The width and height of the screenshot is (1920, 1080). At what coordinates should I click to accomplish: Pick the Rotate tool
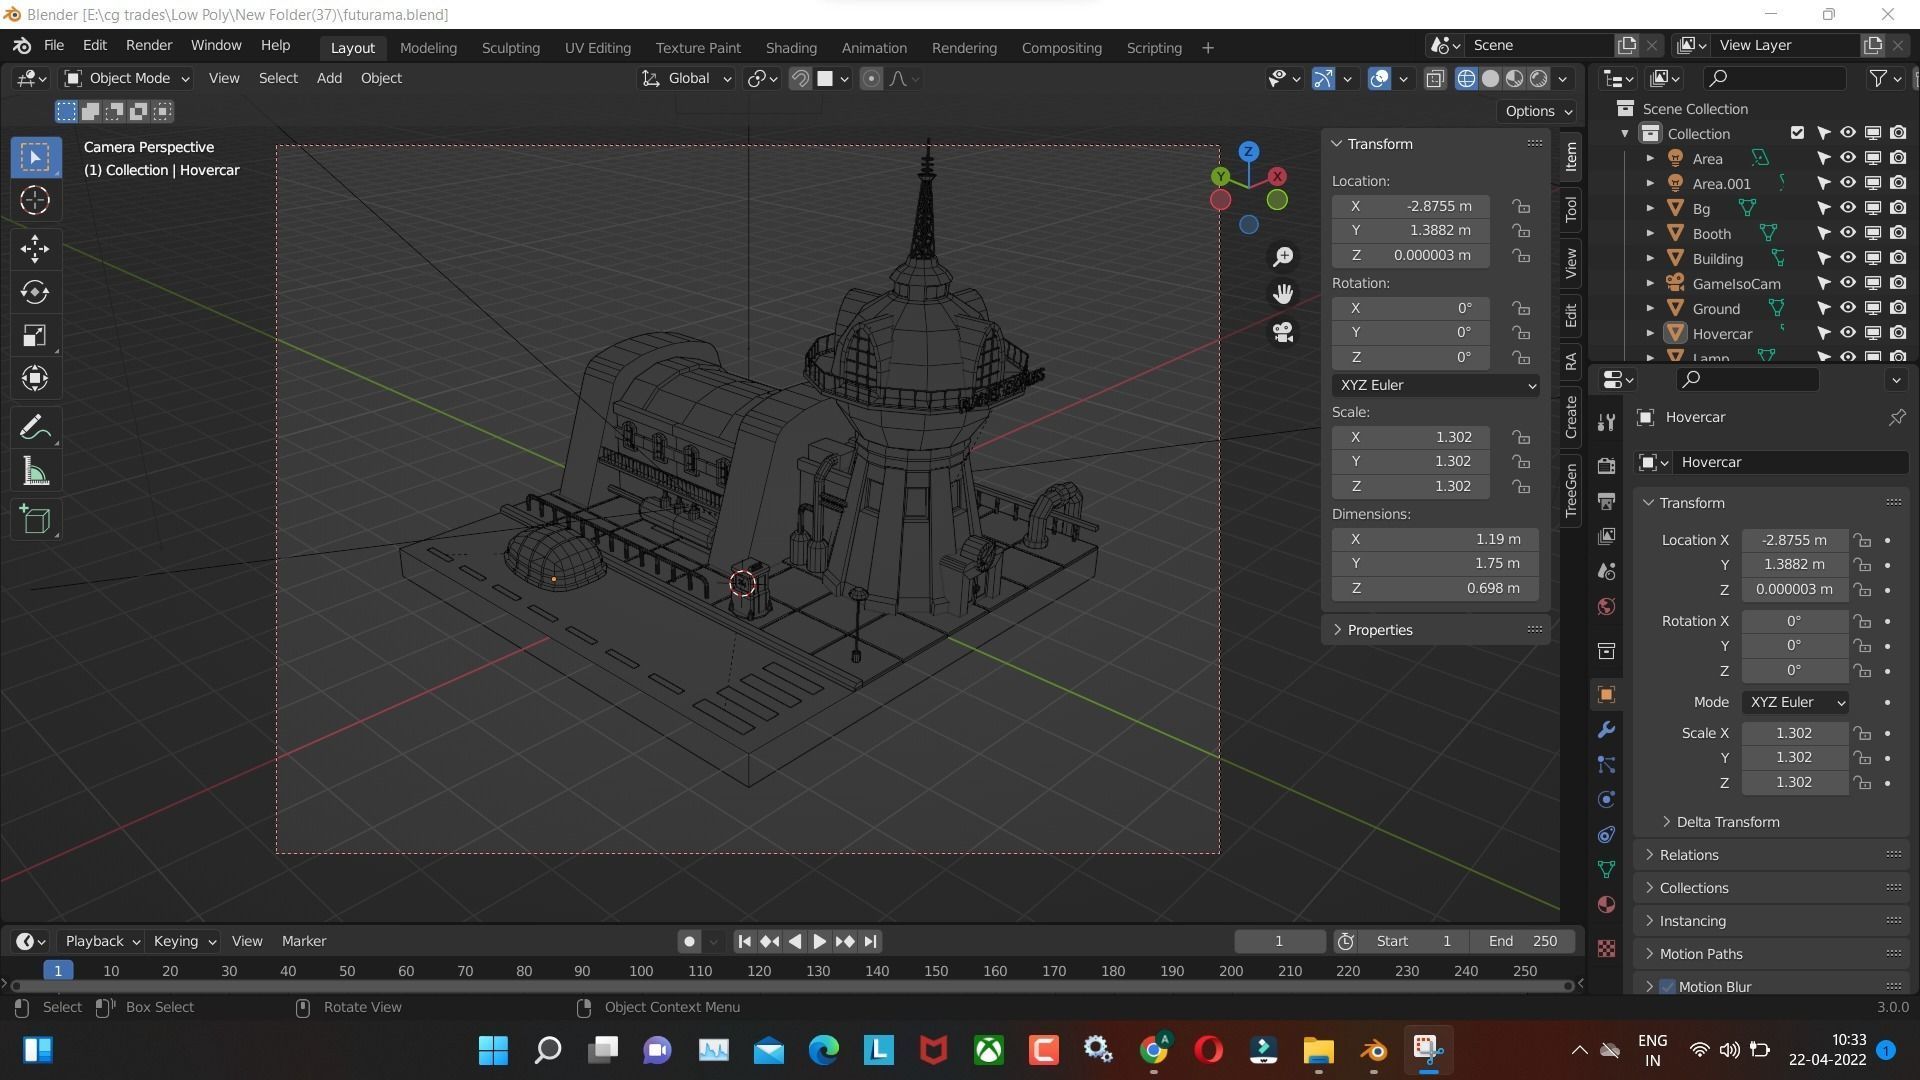(35, 292)
